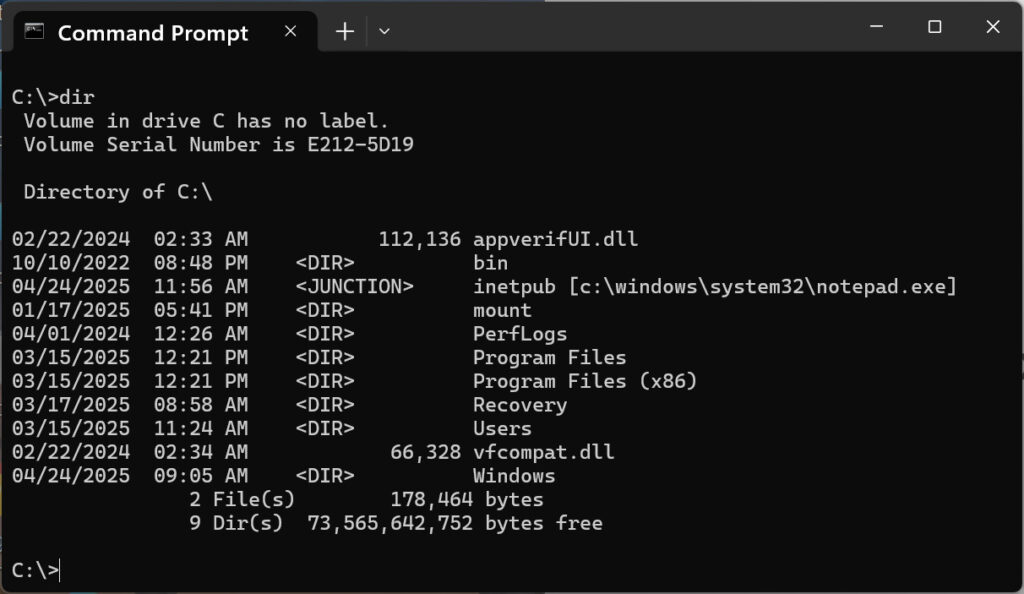Select the vfcompat.dll file entry
The image size is (1024, 594).
tap(543, 452)
